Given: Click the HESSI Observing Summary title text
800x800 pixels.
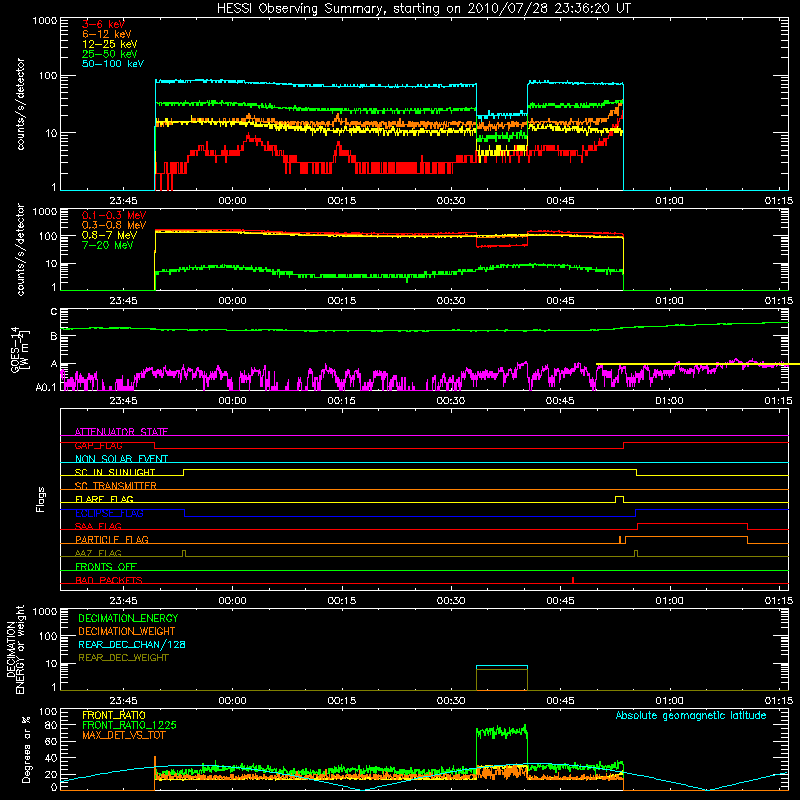Looking at the screenshot, I should [423, 8].
